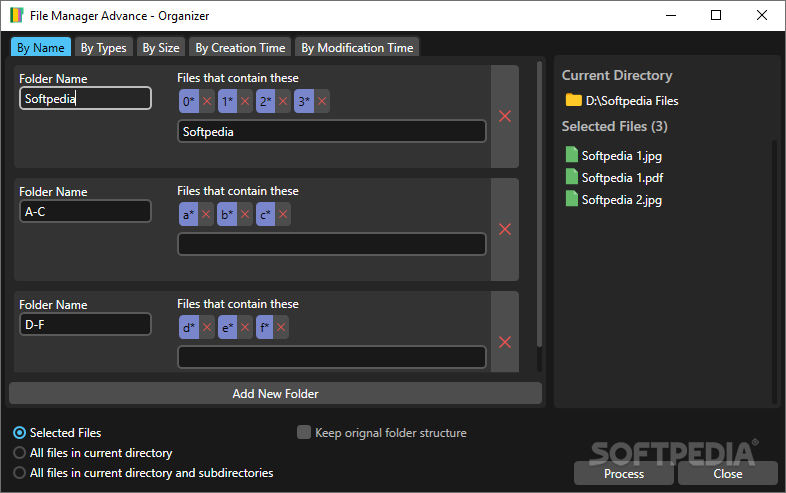This screenshot has height=493, width=786.
Task: Click the filter text field containing Softpedia
Action: point(332,131)
